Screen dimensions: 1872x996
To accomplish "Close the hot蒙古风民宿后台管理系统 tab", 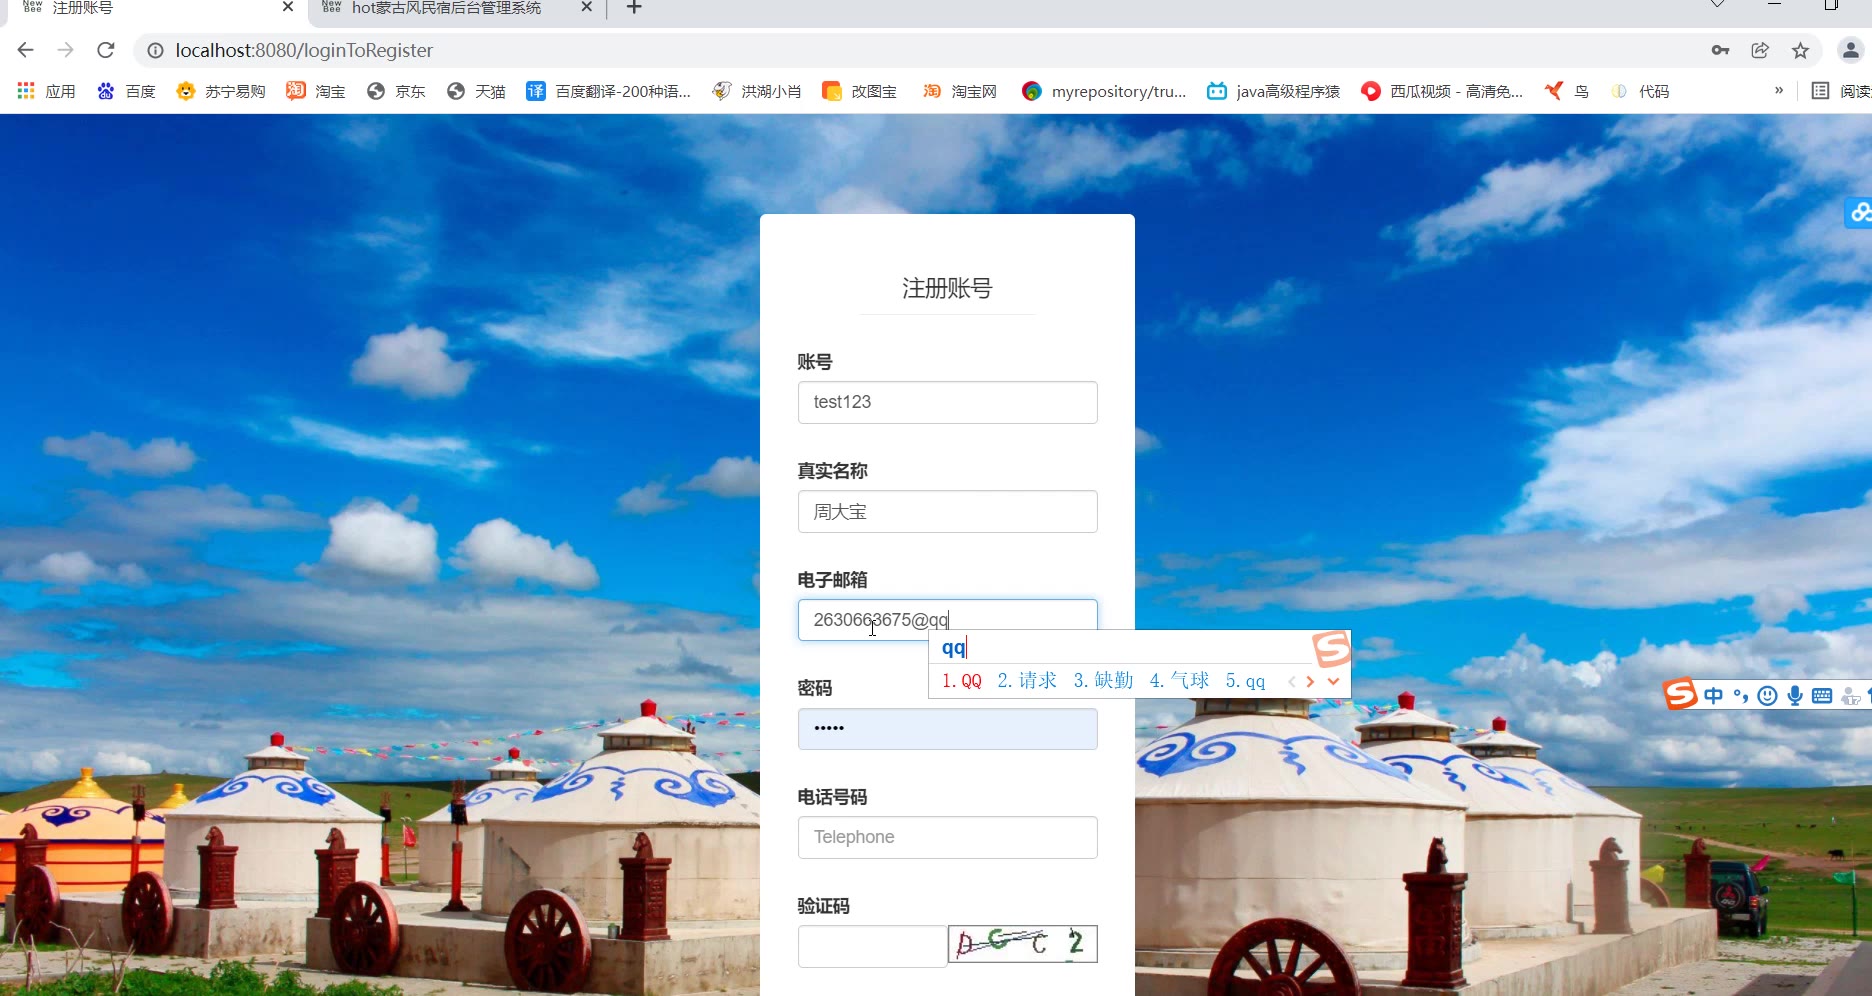I will coord(587,8).
